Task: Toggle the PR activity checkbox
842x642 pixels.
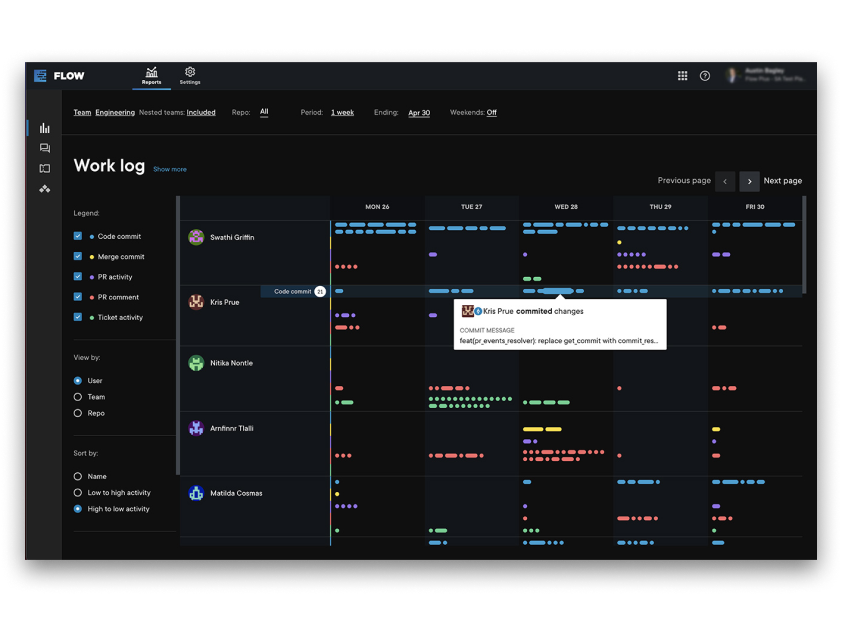Action: (78, 277)
